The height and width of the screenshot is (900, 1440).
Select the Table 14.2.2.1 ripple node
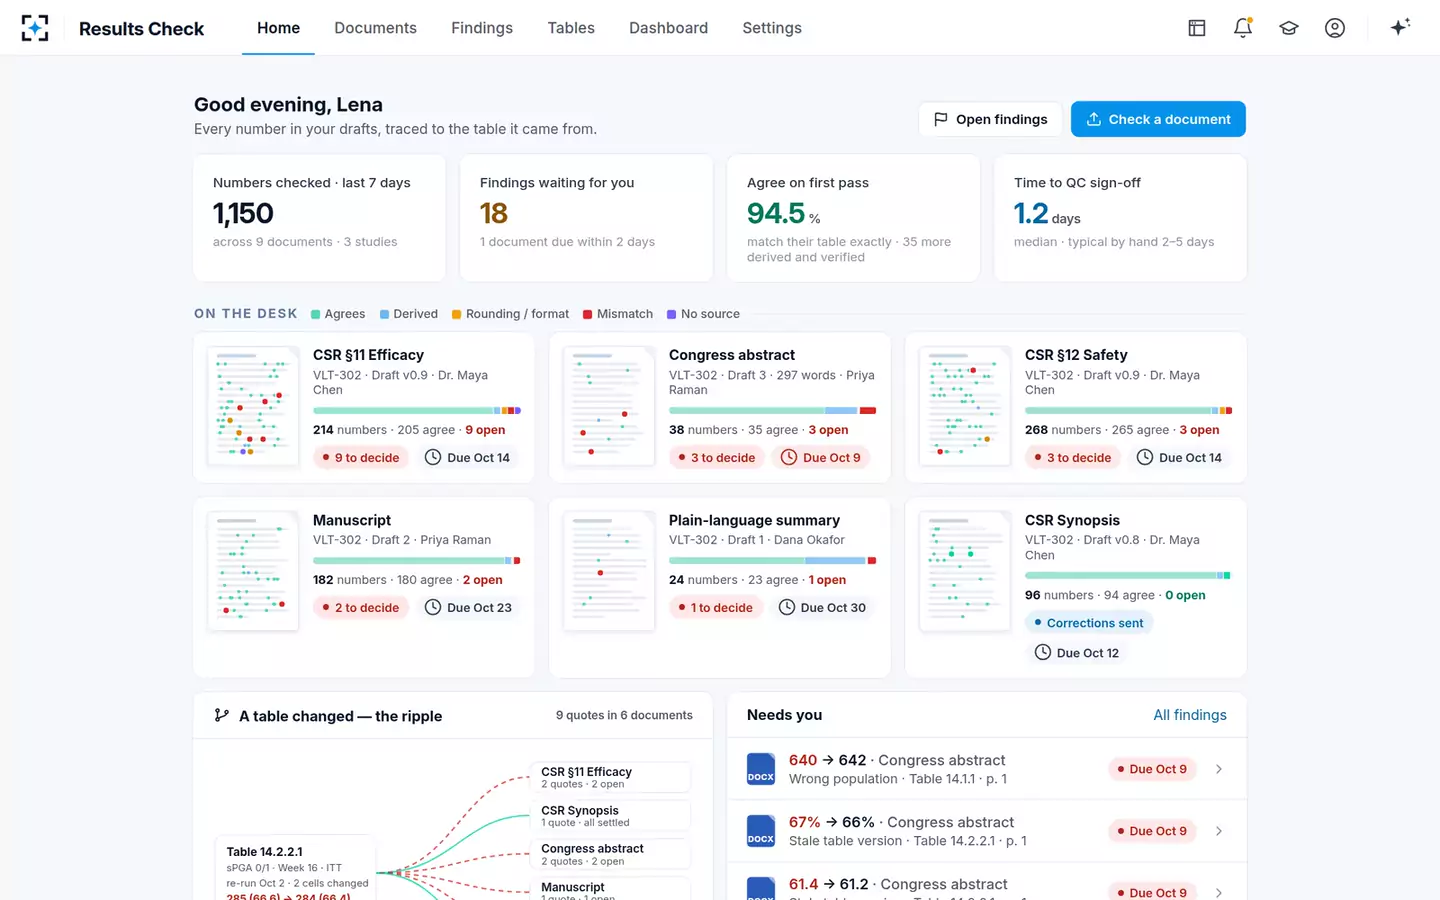pos(295,868)
